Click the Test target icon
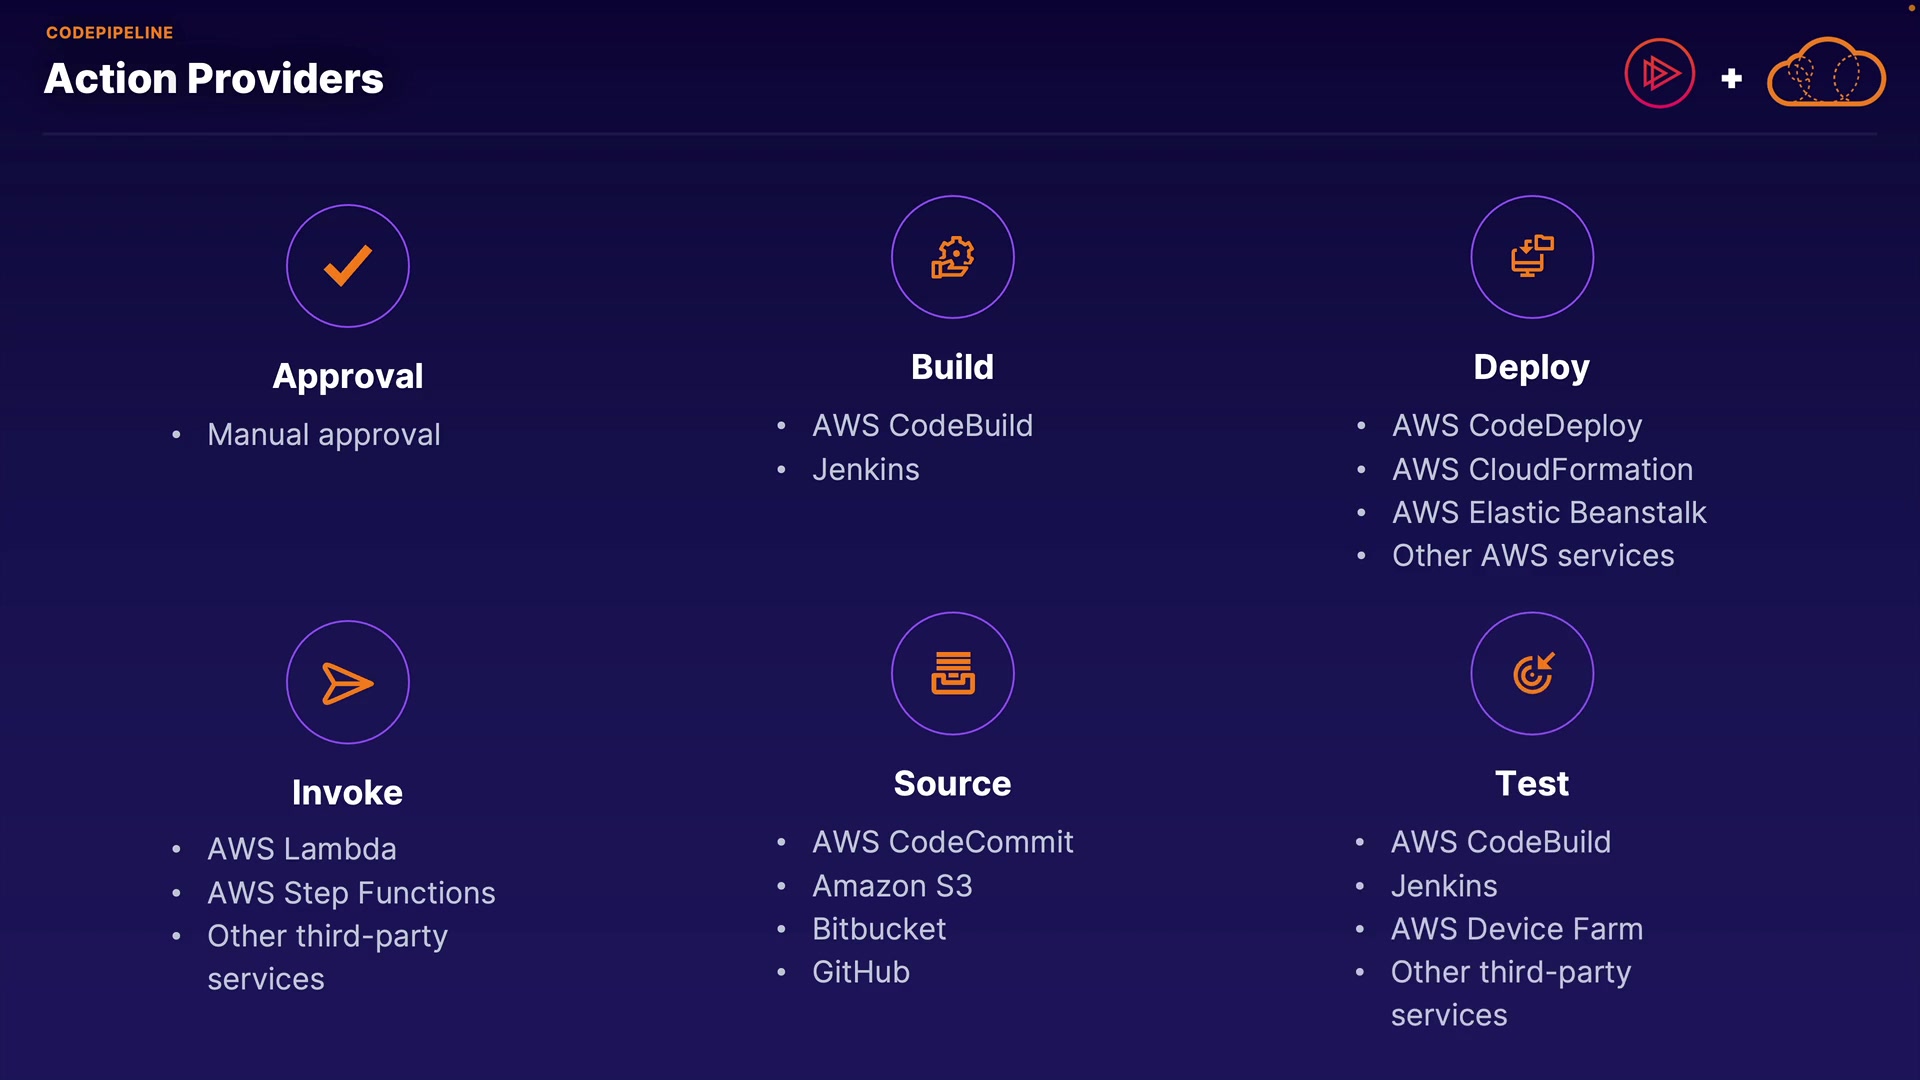This screenshot has width=1920, height=1080. [1531, 673]
